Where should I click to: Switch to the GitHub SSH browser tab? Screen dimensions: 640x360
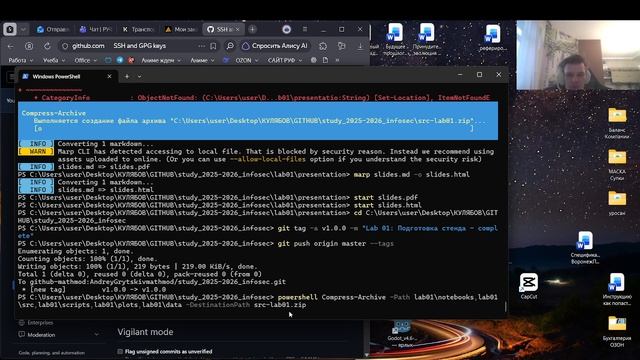click(x=223, y=29)
